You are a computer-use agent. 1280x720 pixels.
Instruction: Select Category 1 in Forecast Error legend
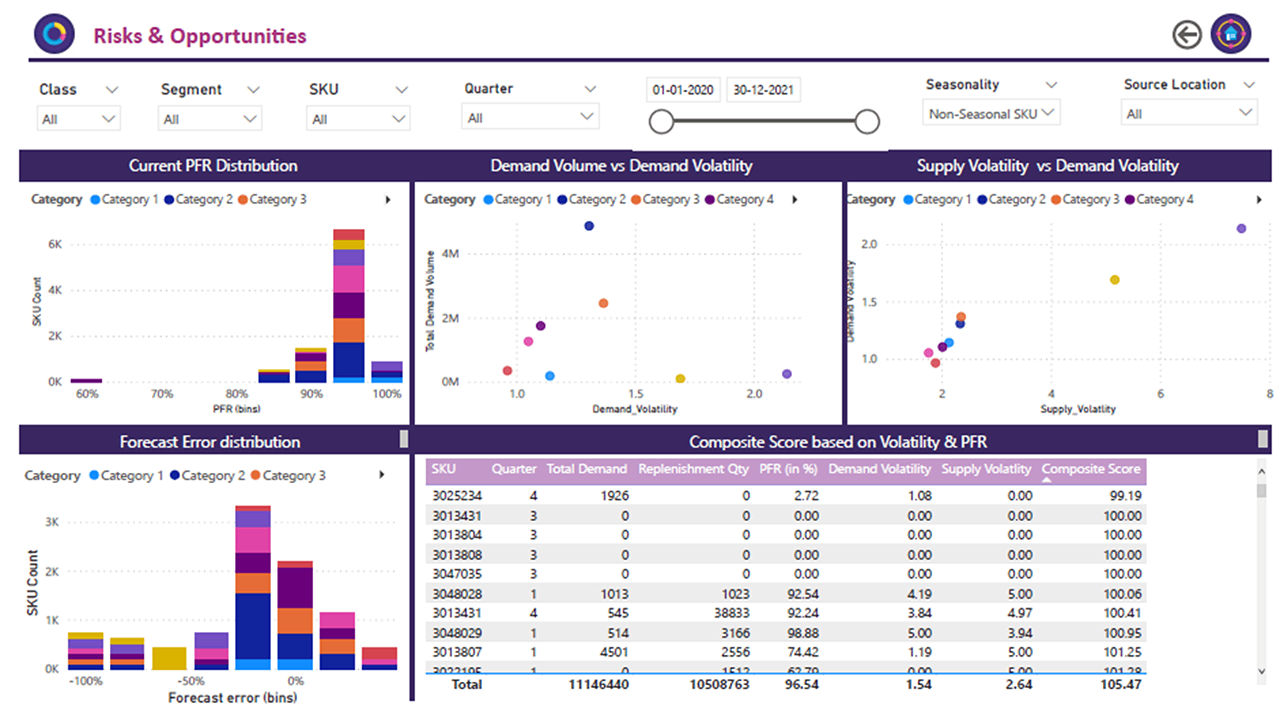coord(126,476)
